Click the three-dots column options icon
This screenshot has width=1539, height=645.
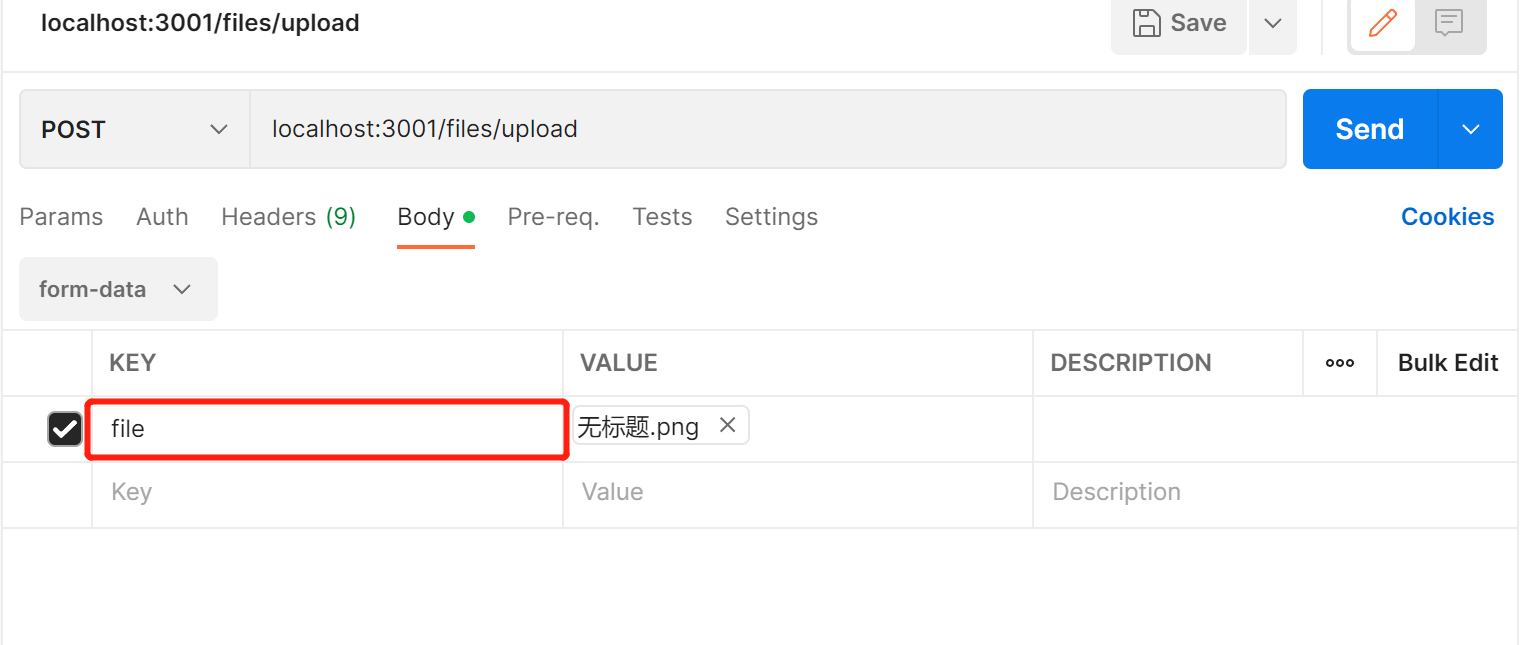coord(1340,363)
